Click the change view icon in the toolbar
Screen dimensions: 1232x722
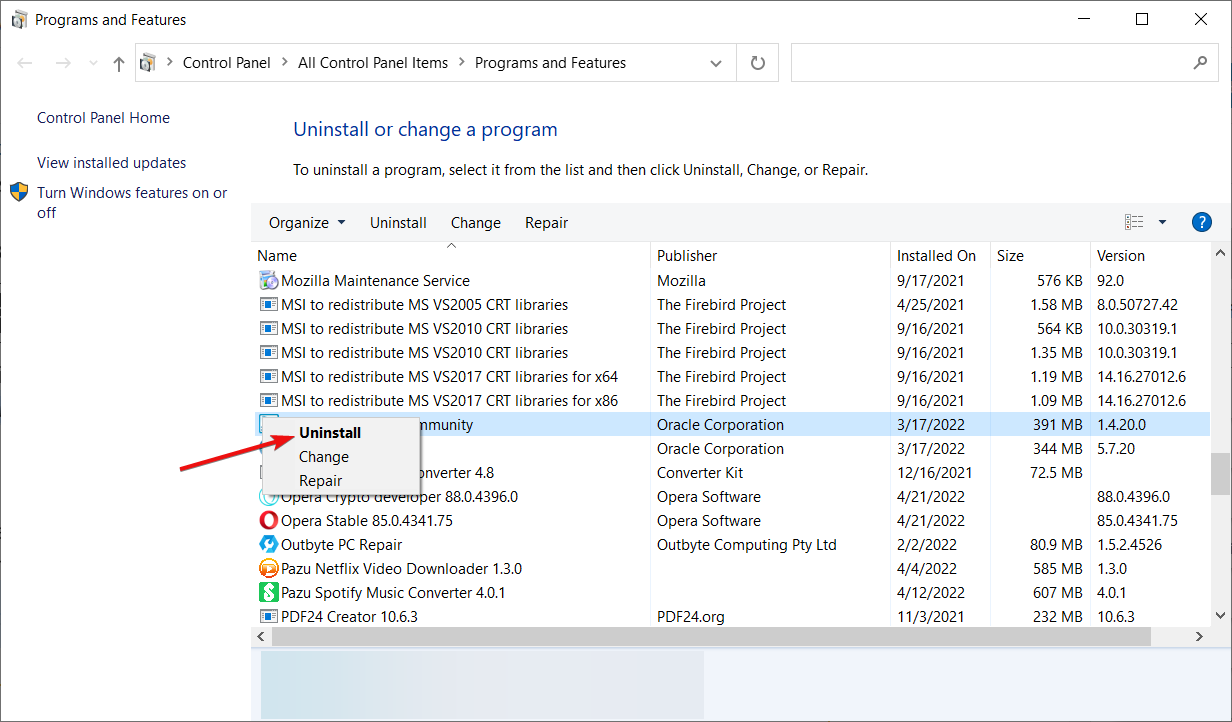1134,222
